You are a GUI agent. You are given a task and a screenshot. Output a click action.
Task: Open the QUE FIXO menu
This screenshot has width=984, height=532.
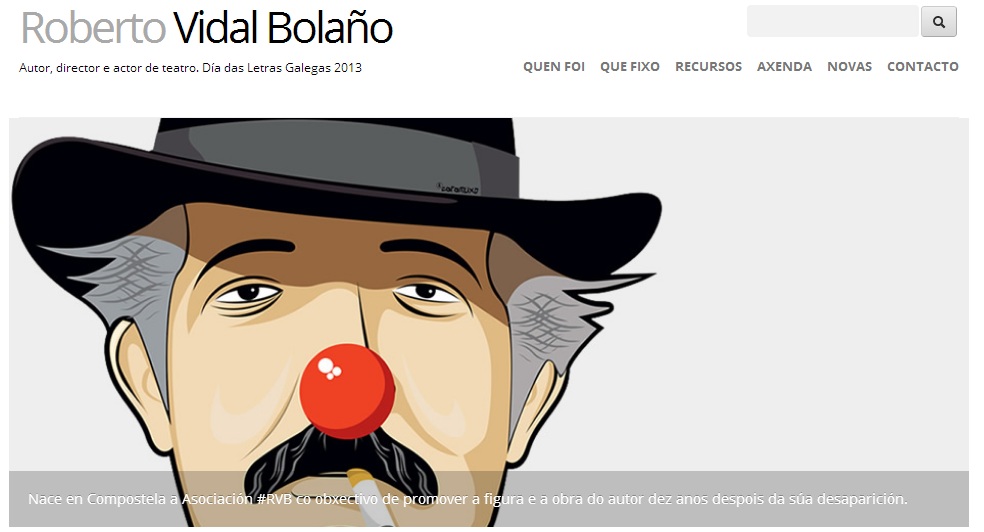click(x=629, y=66)
